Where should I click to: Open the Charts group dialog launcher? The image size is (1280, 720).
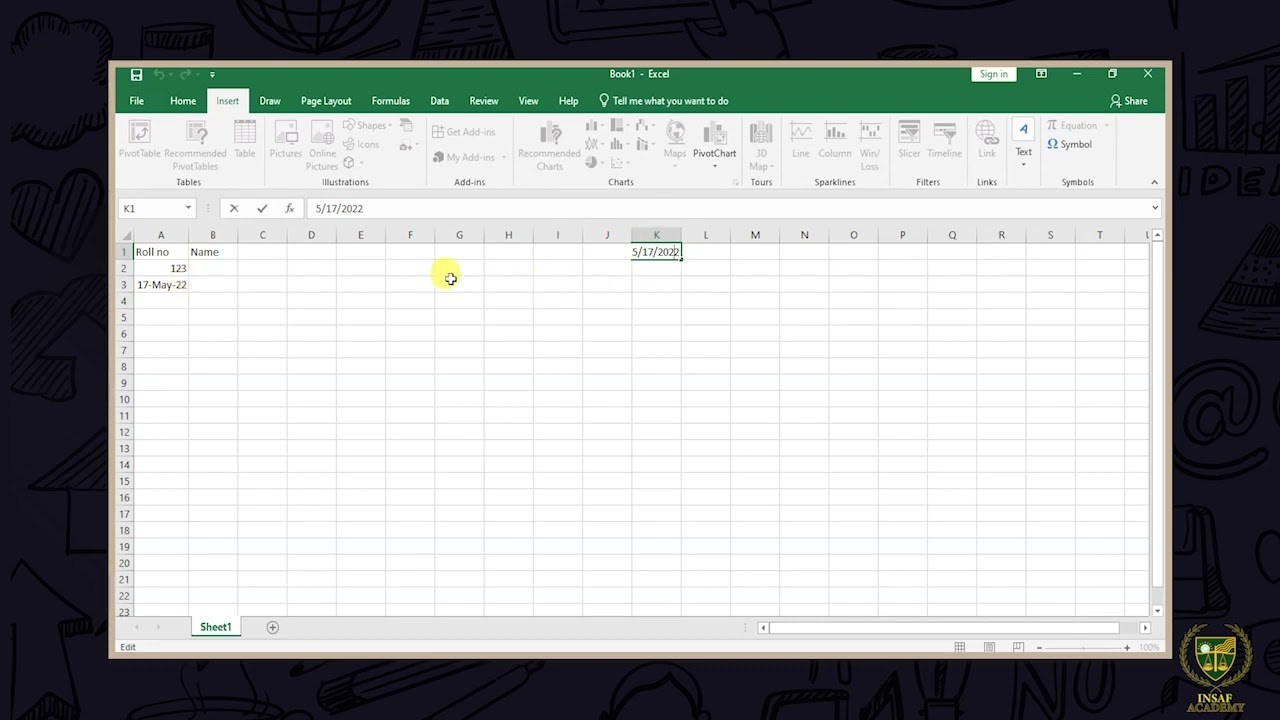tap(736, 183)
